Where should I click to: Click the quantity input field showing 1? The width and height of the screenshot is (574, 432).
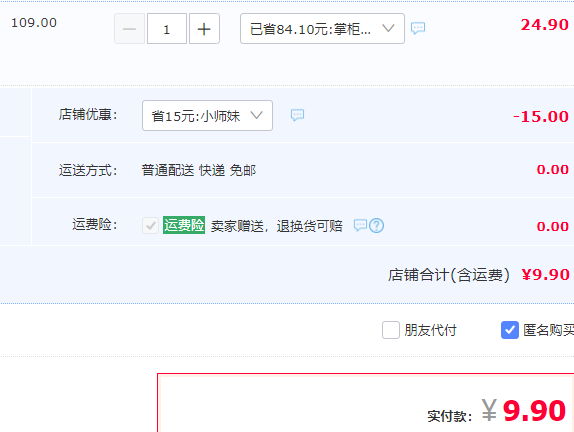pyautogui.click(x=167, y=29)
